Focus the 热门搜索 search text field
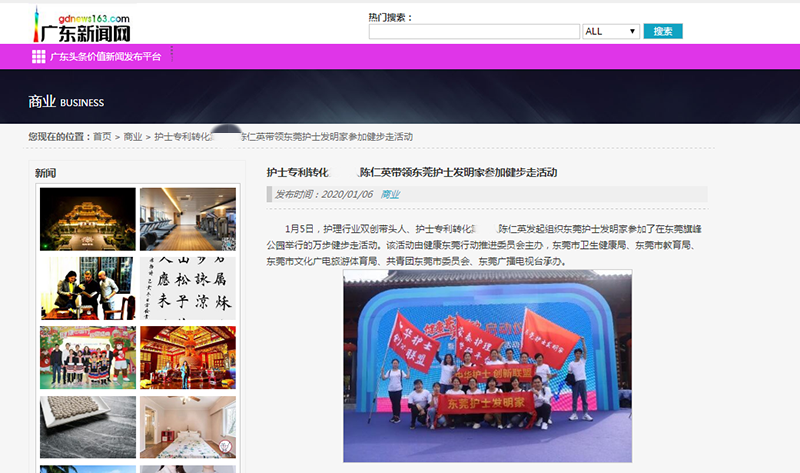 tap(474, 32)
